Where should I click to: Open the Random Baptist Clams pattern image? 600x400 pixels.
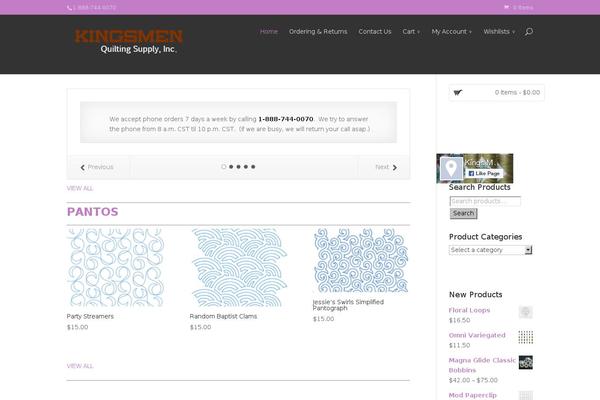tap(239, 268)
